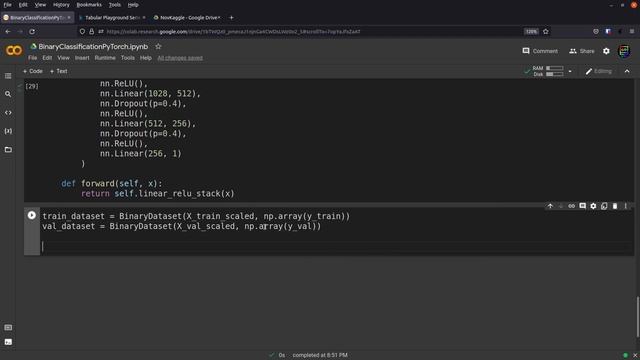Screen dimensions: 640x360
Task: Open the Colab Edit menu
Action: pos(47,58)
